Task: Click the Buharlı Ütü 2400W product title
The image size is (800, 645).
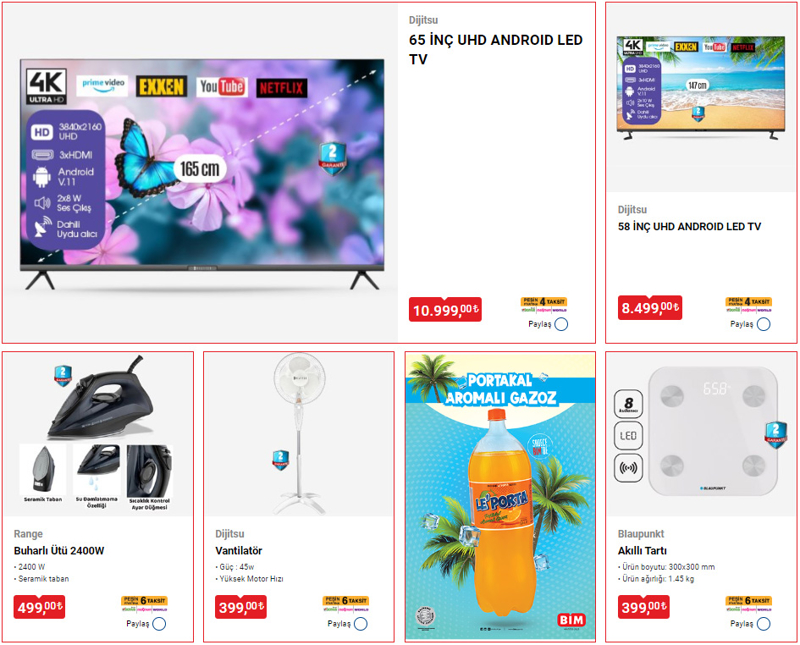Action: 59,551
